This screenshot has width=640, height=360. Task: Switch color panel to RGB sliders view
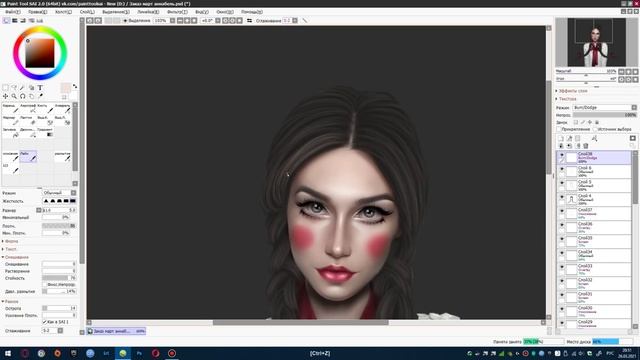click(x=15, y=20)
